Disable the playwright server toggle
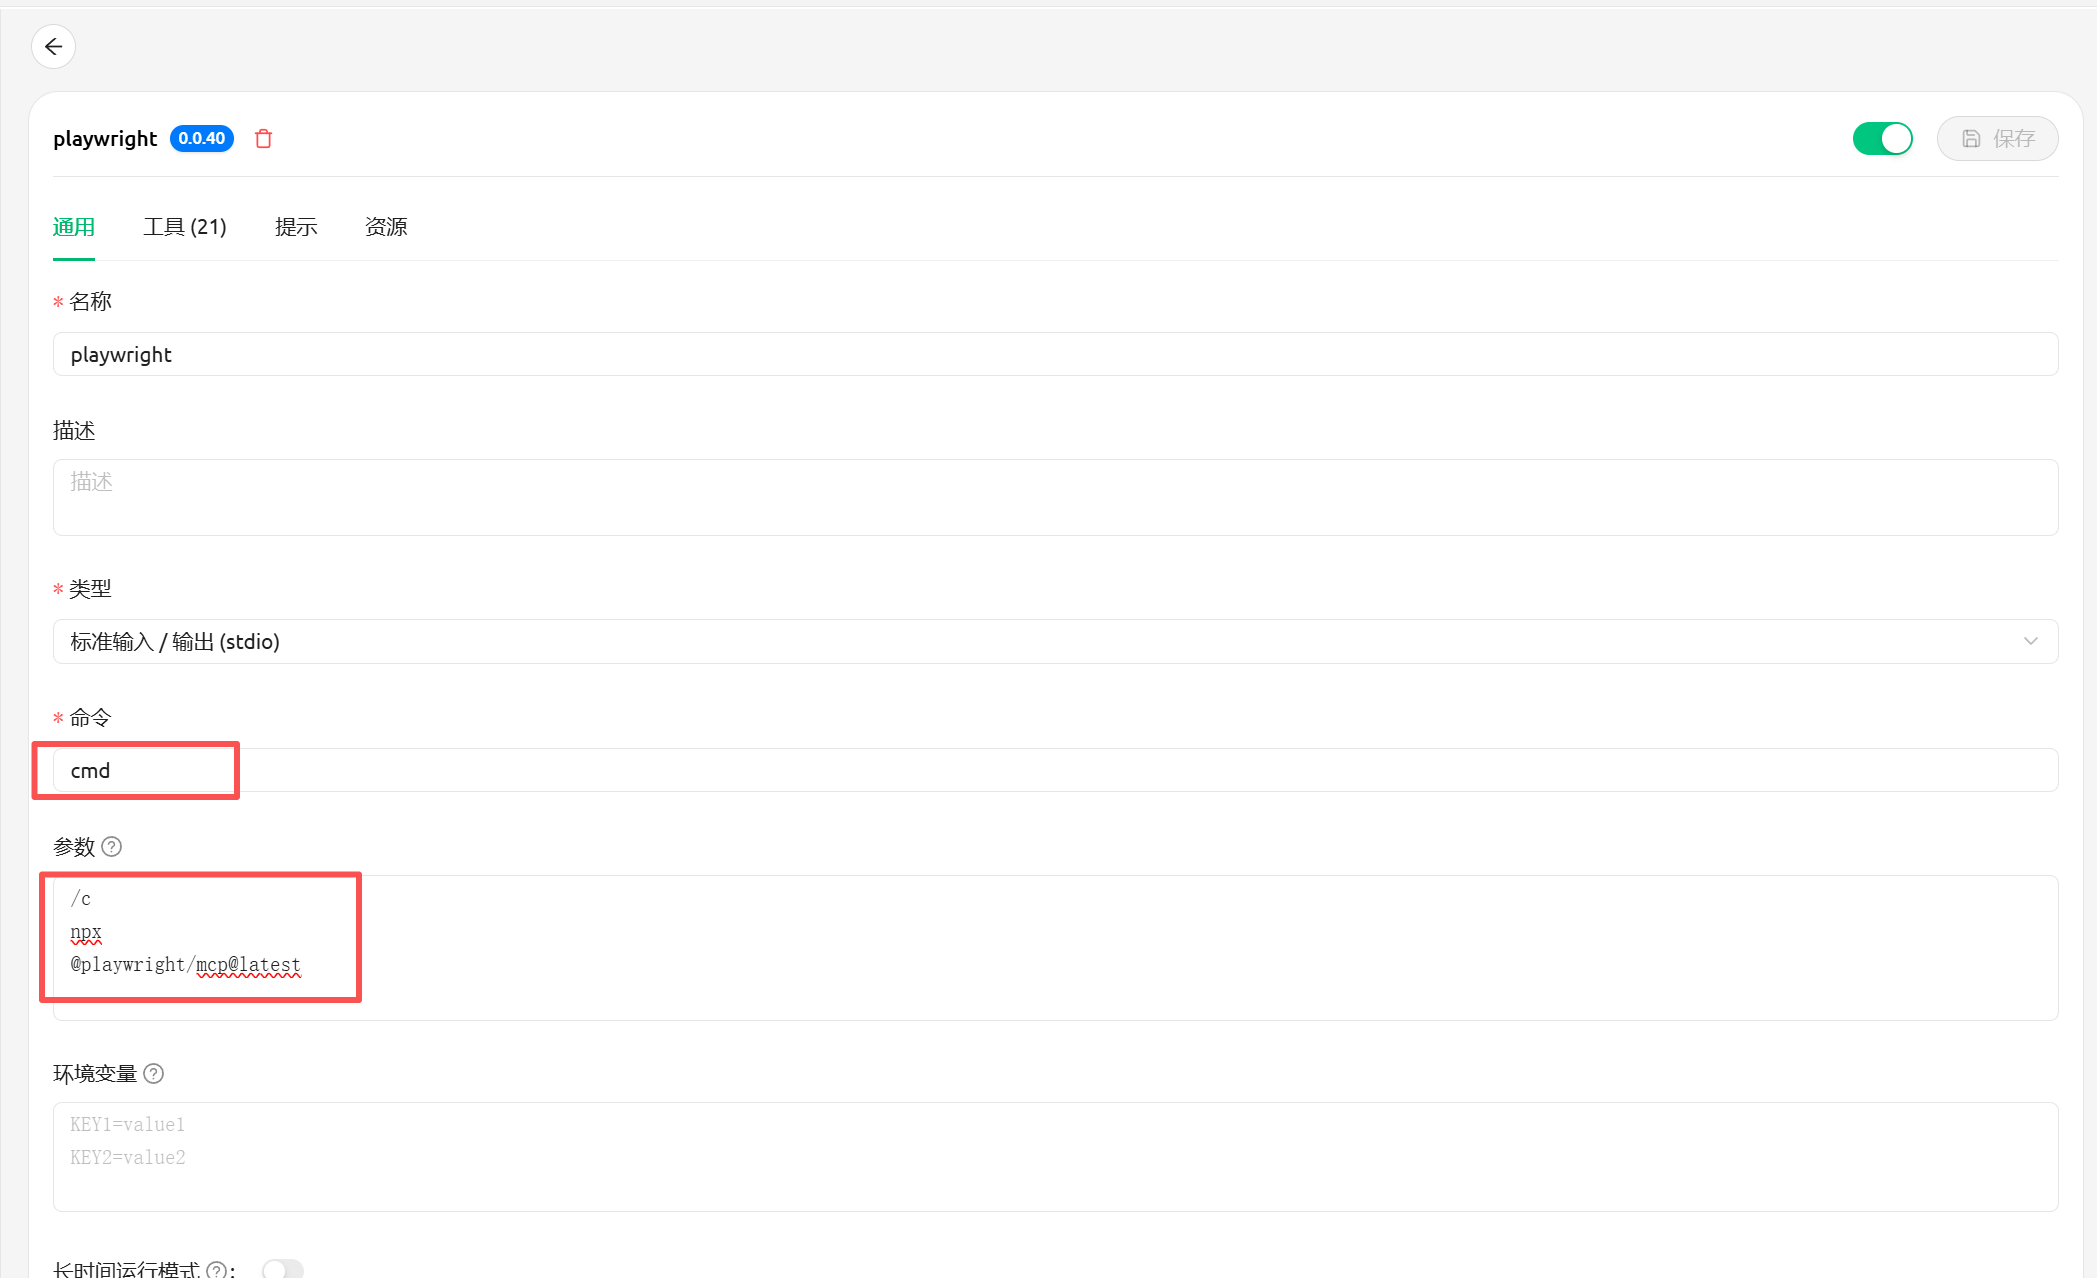 tap(1882, 139)
